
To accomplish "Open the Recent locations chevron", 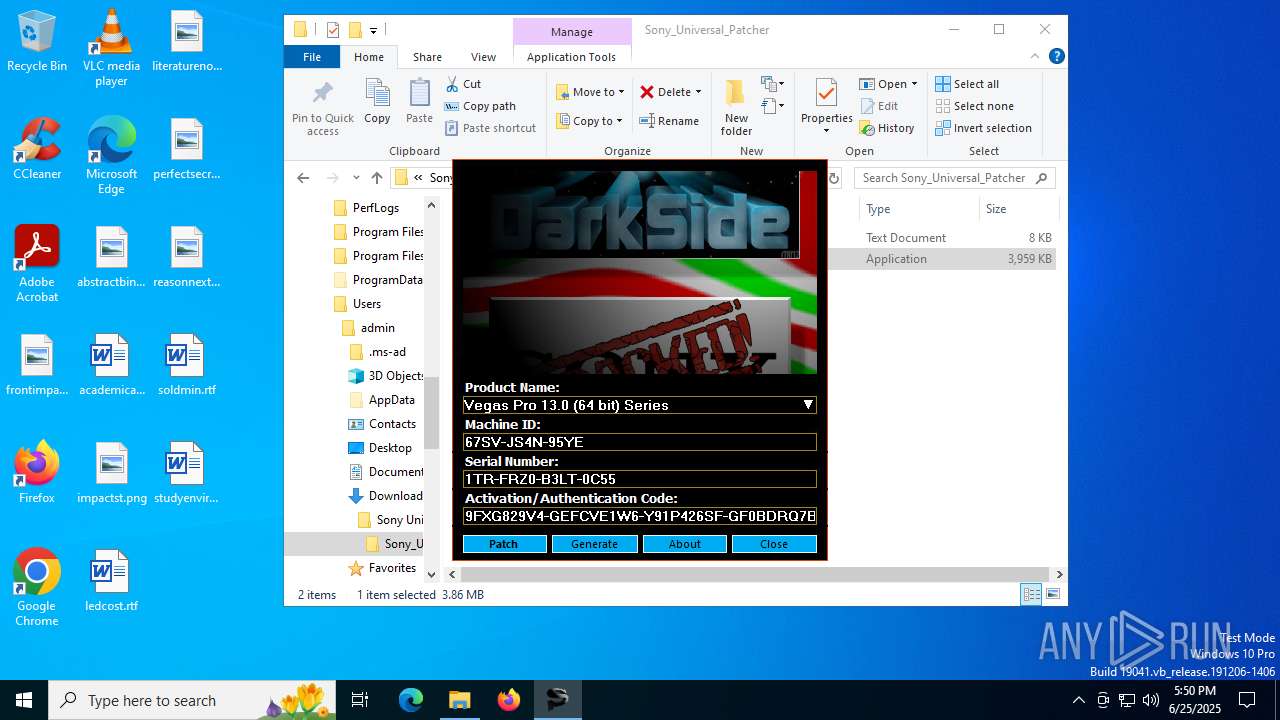I will pos(356,178).
